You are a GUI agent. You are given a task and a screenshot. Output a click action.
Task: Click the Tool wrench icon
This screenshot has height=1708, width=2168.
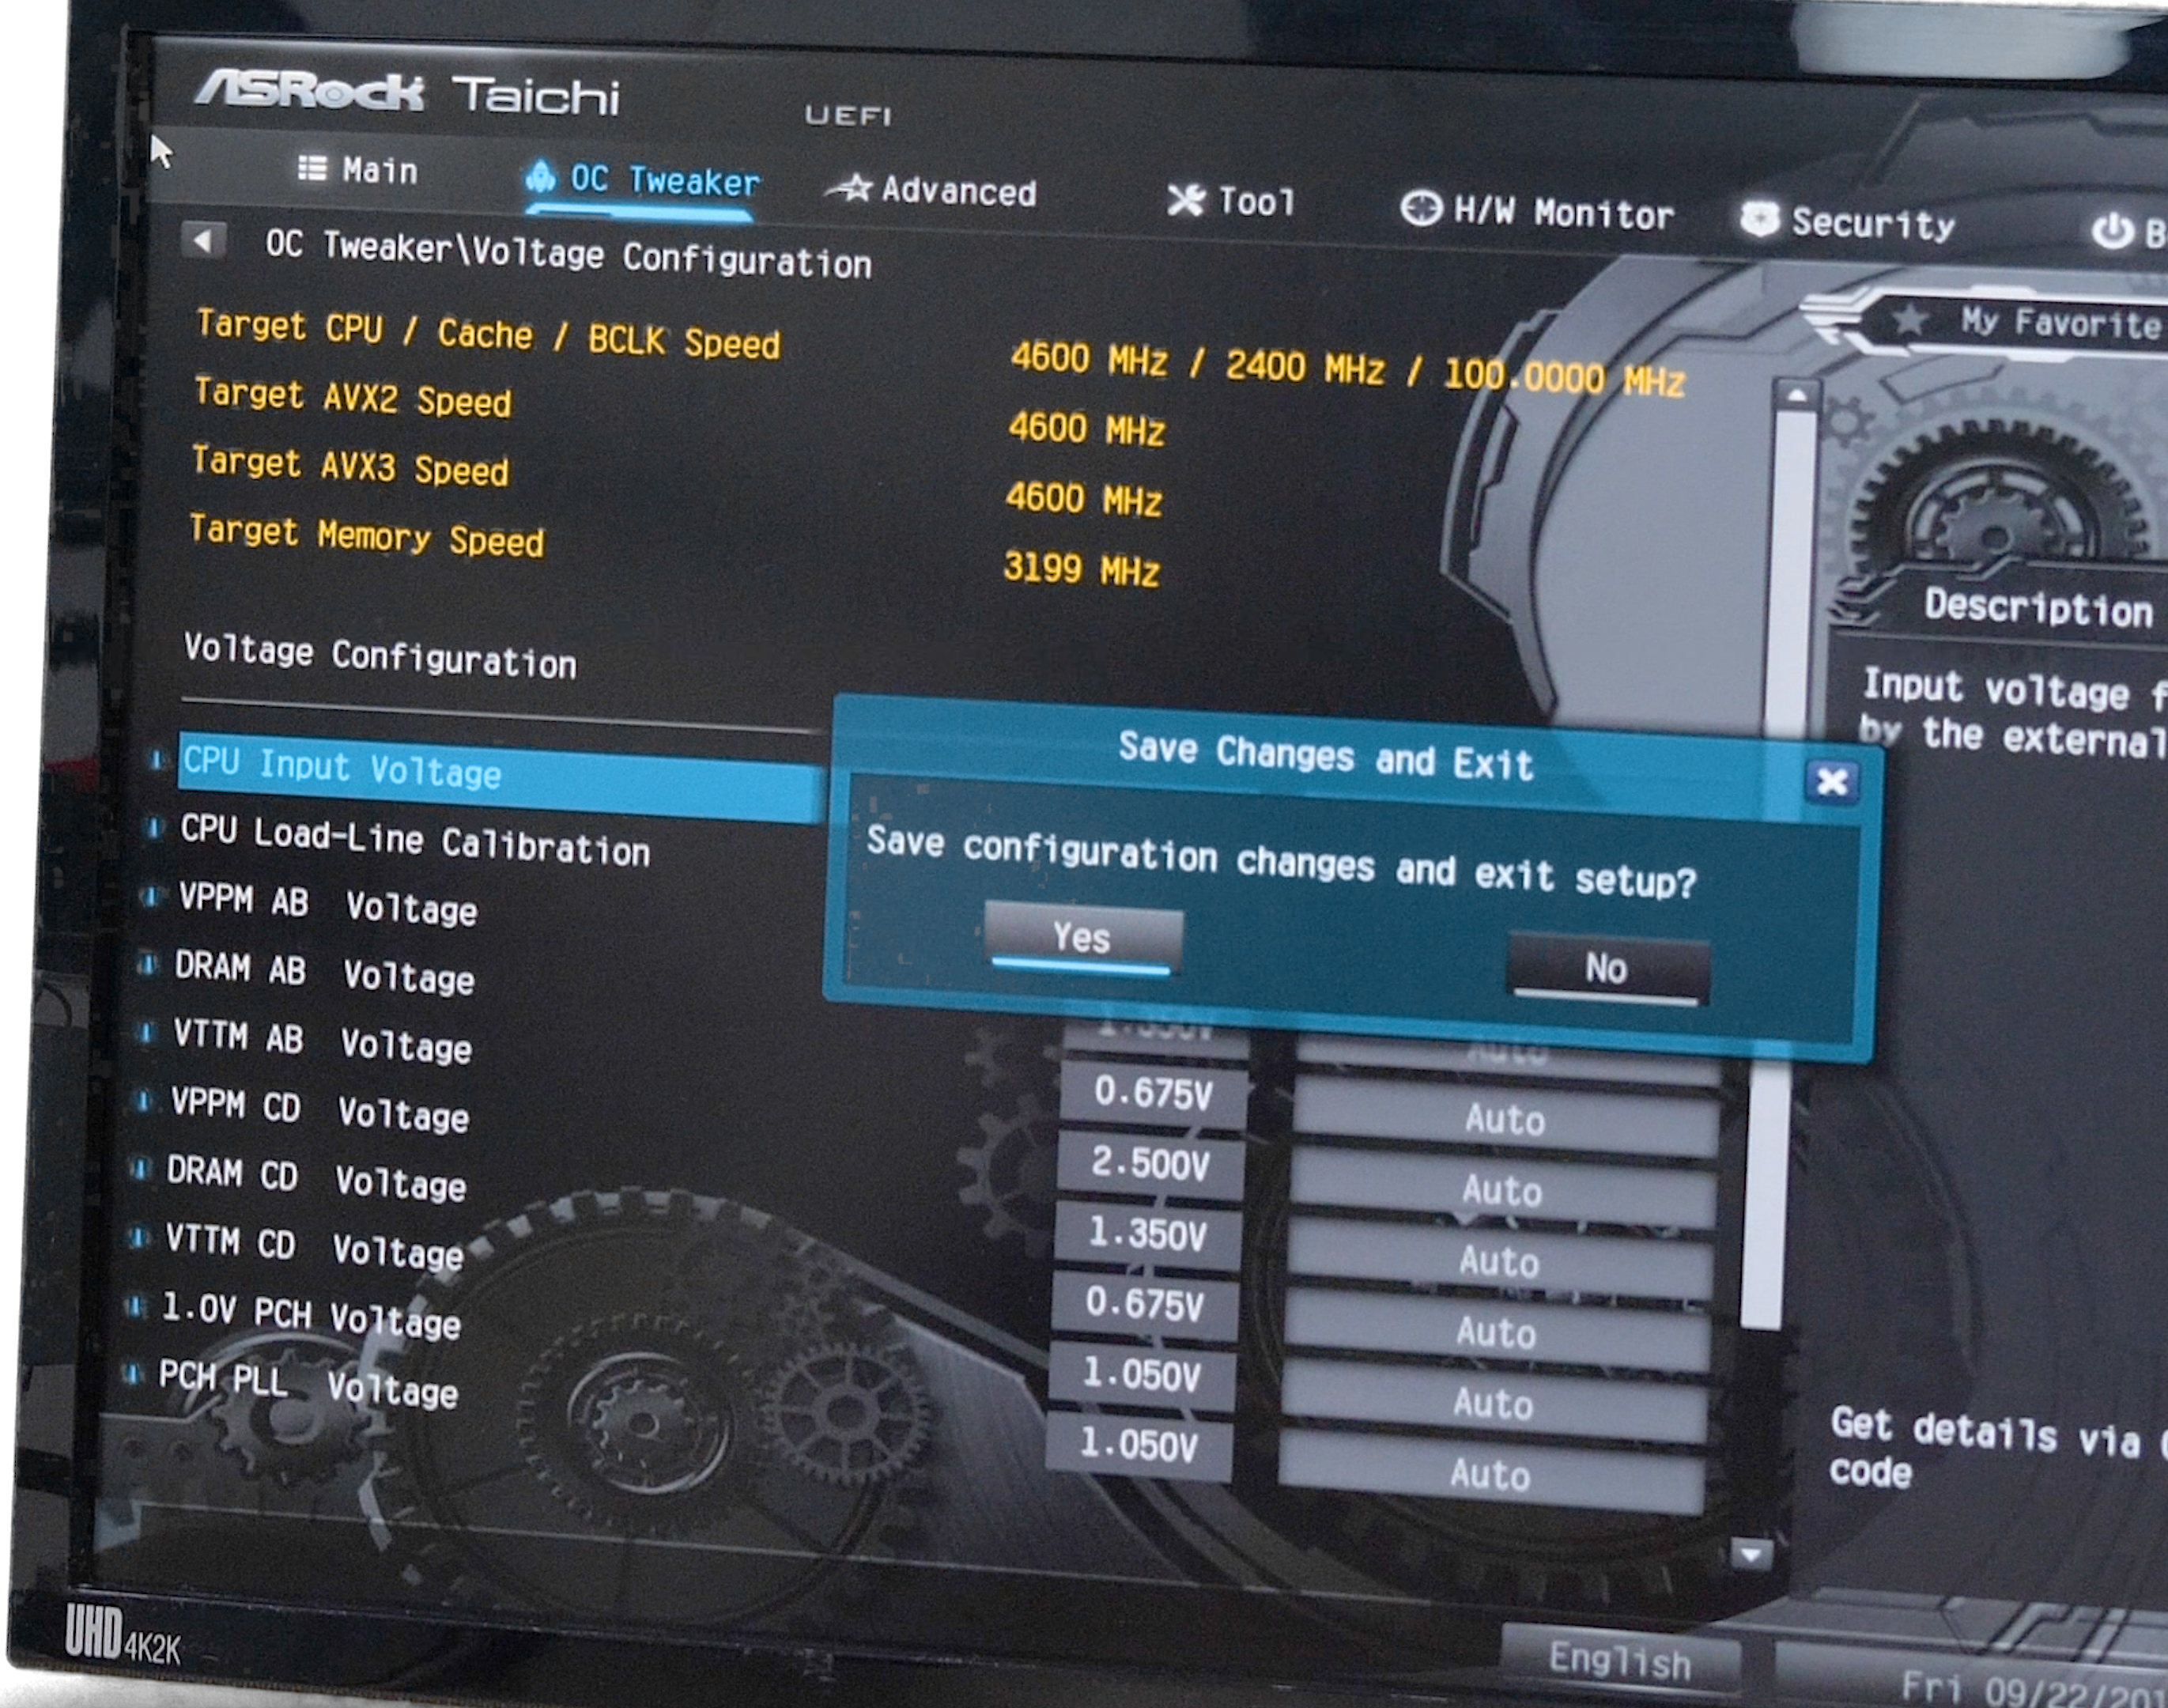(1186, 200)
